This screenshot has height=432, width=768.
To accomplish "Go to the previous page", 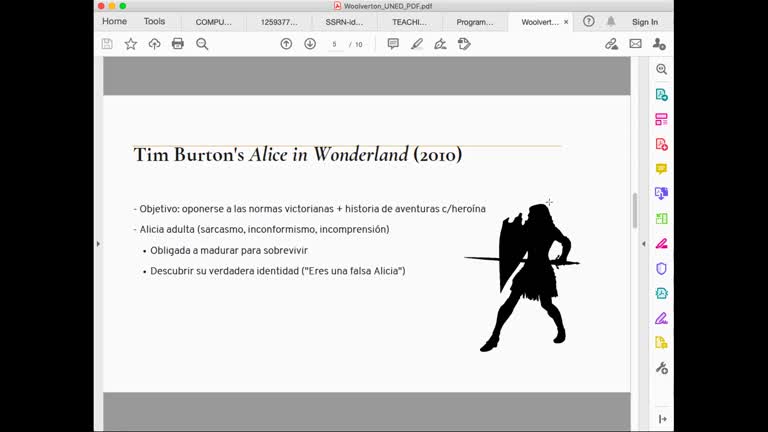I will (286, 44).
